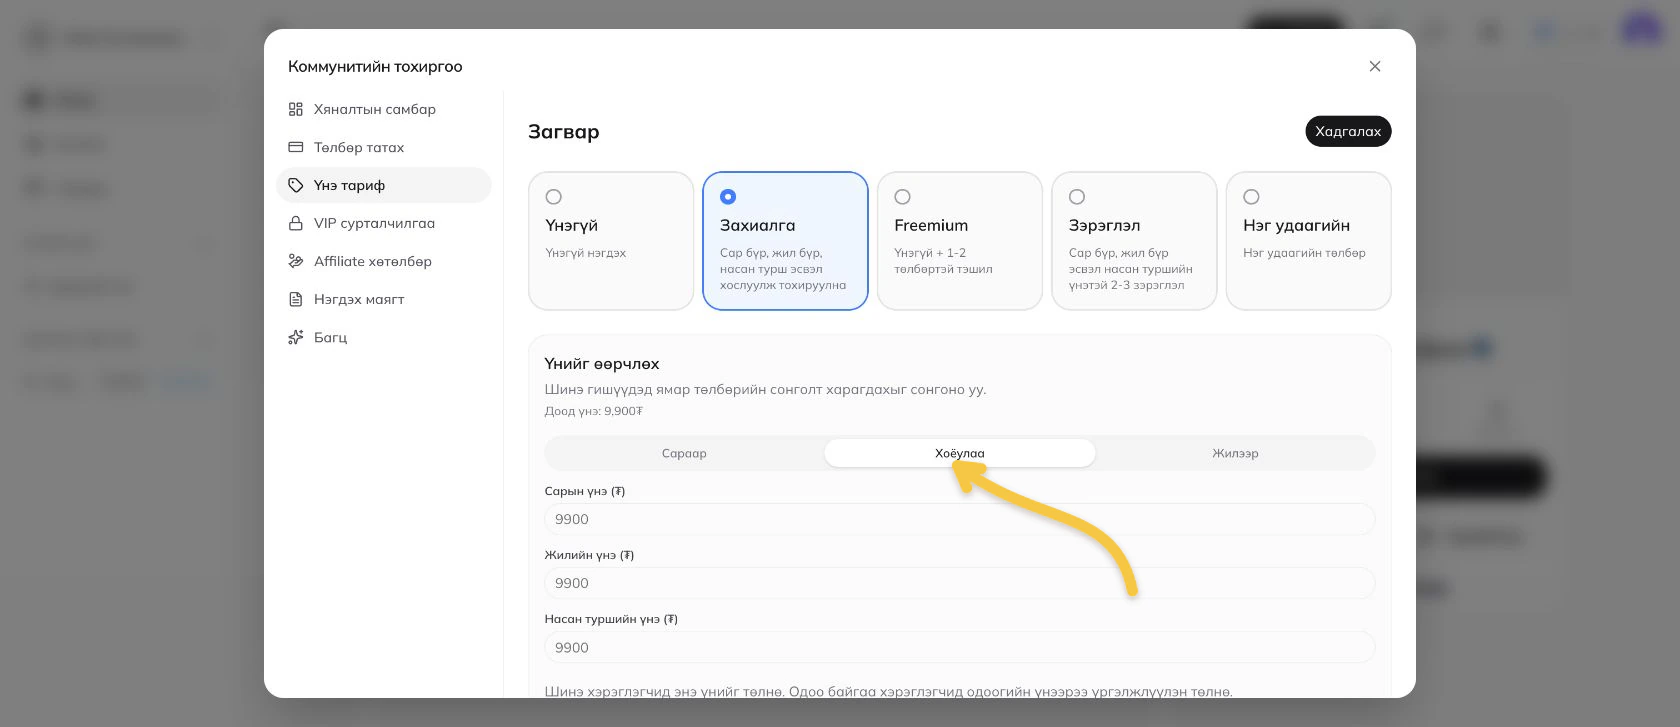The width and height of the screenshot is (1680, 727).
Task: Click the Хяналтын самбар dashboard icon
Action: pos(295,109)
